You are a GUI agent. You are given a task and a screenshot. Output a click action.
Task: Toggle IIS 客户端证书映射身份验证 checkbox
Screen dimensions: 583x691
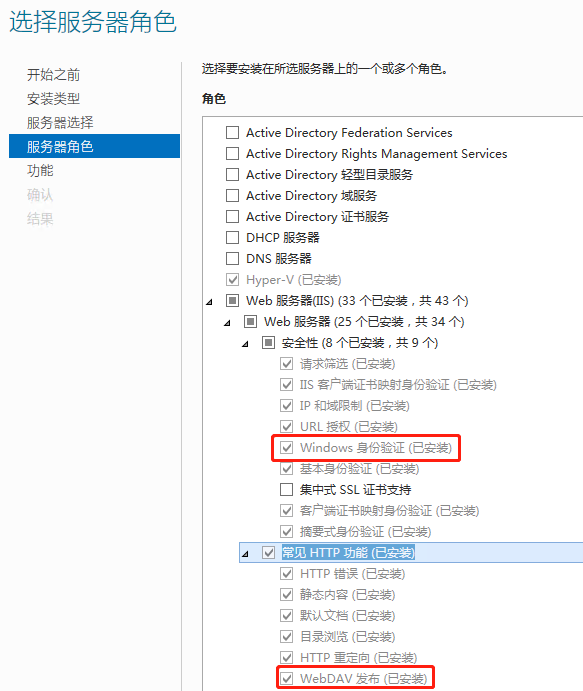point(286,385)
